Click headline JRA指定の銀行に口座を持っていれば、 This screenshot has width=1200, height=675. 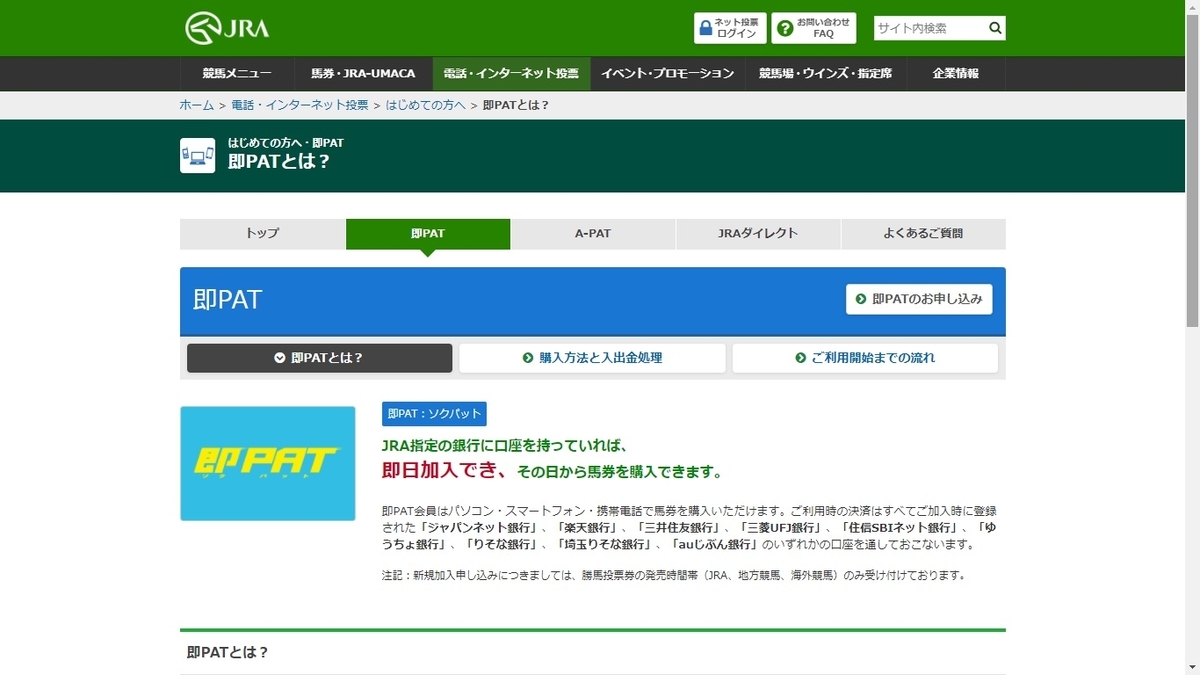point(504,446)
